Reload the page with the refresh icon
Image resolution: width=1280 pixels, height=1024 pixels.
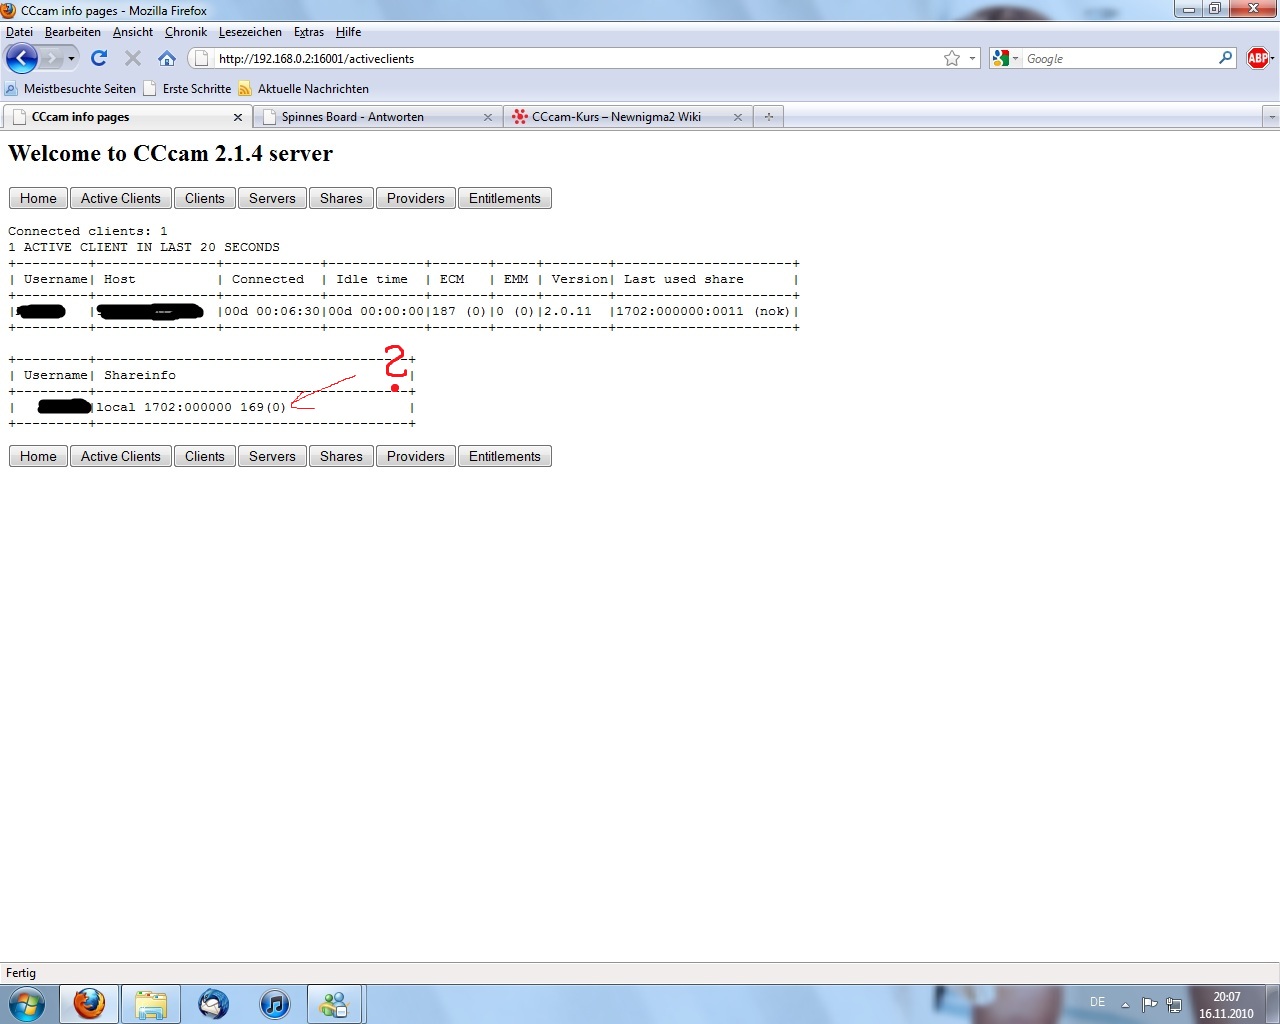99,58
